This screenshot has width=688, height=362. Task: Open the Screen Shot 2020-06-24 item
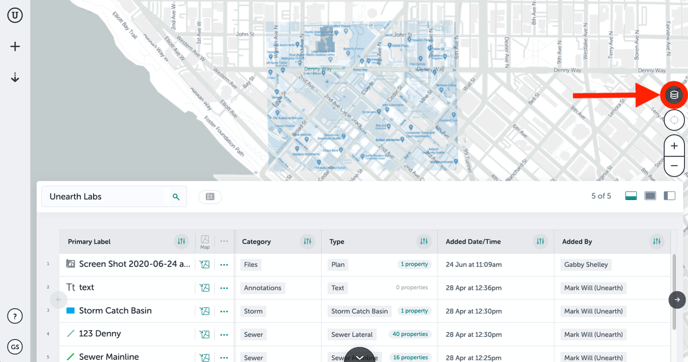point(135,264)
